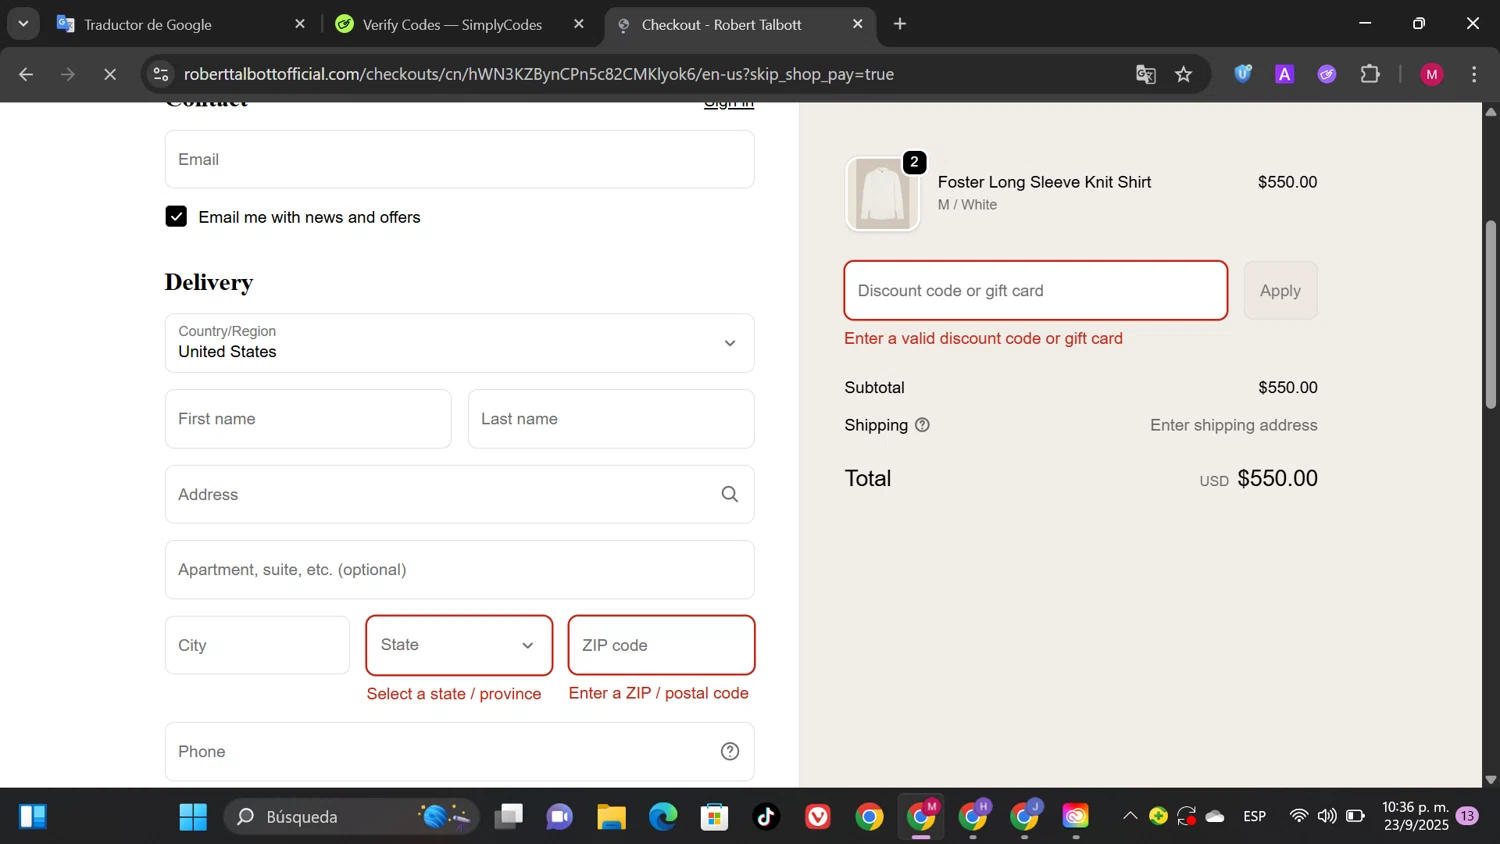
Task: Click the address search magnifier icon
Action: [730, 494]
